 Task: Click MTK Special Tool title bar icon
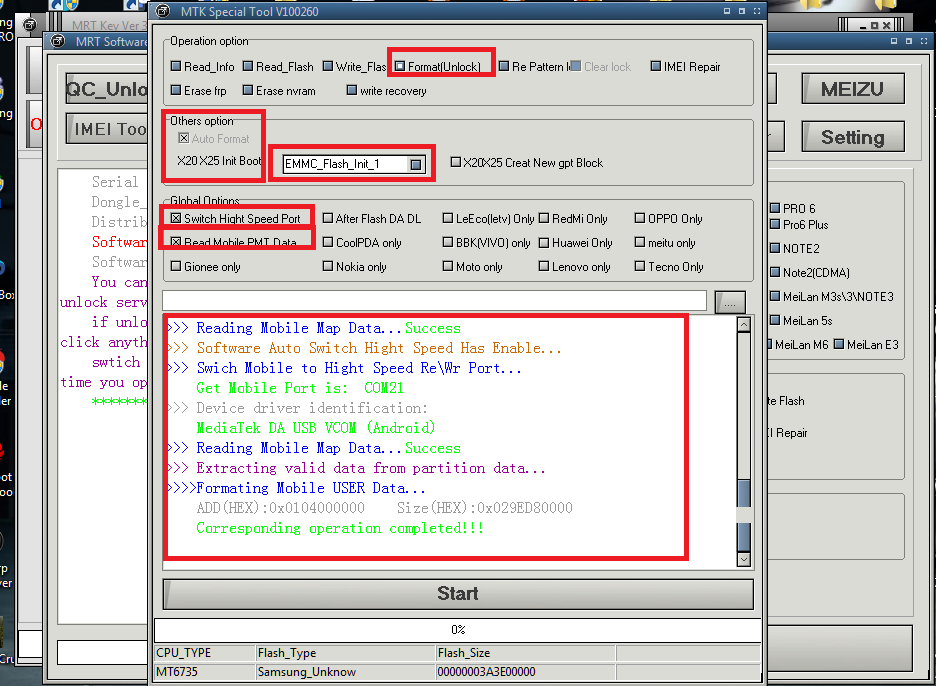pos(162,11)
